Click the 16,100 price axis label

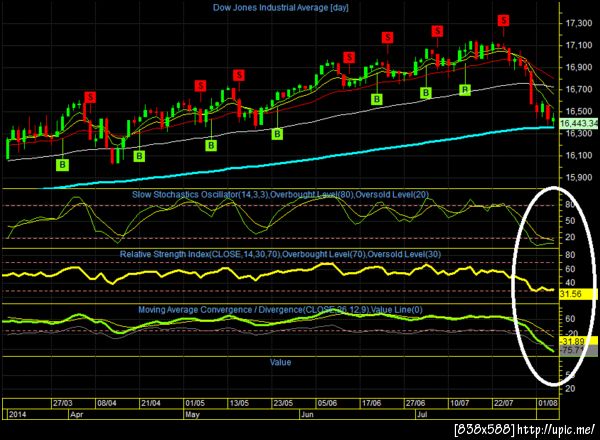579,155
